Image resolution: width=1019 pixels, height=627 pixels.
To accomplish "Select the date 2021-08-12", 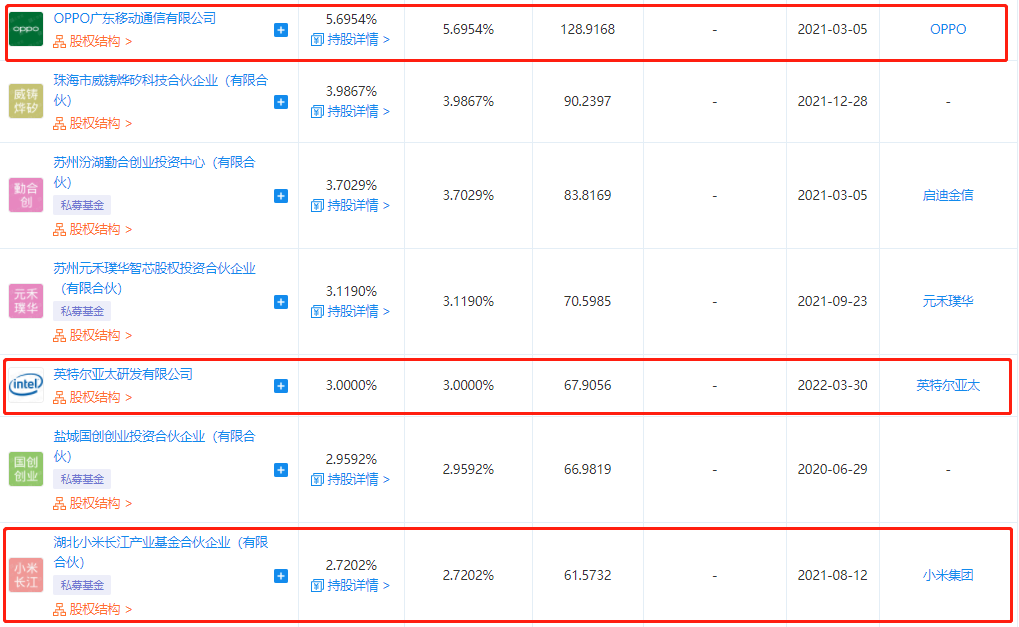I will [x=832, y=575].
